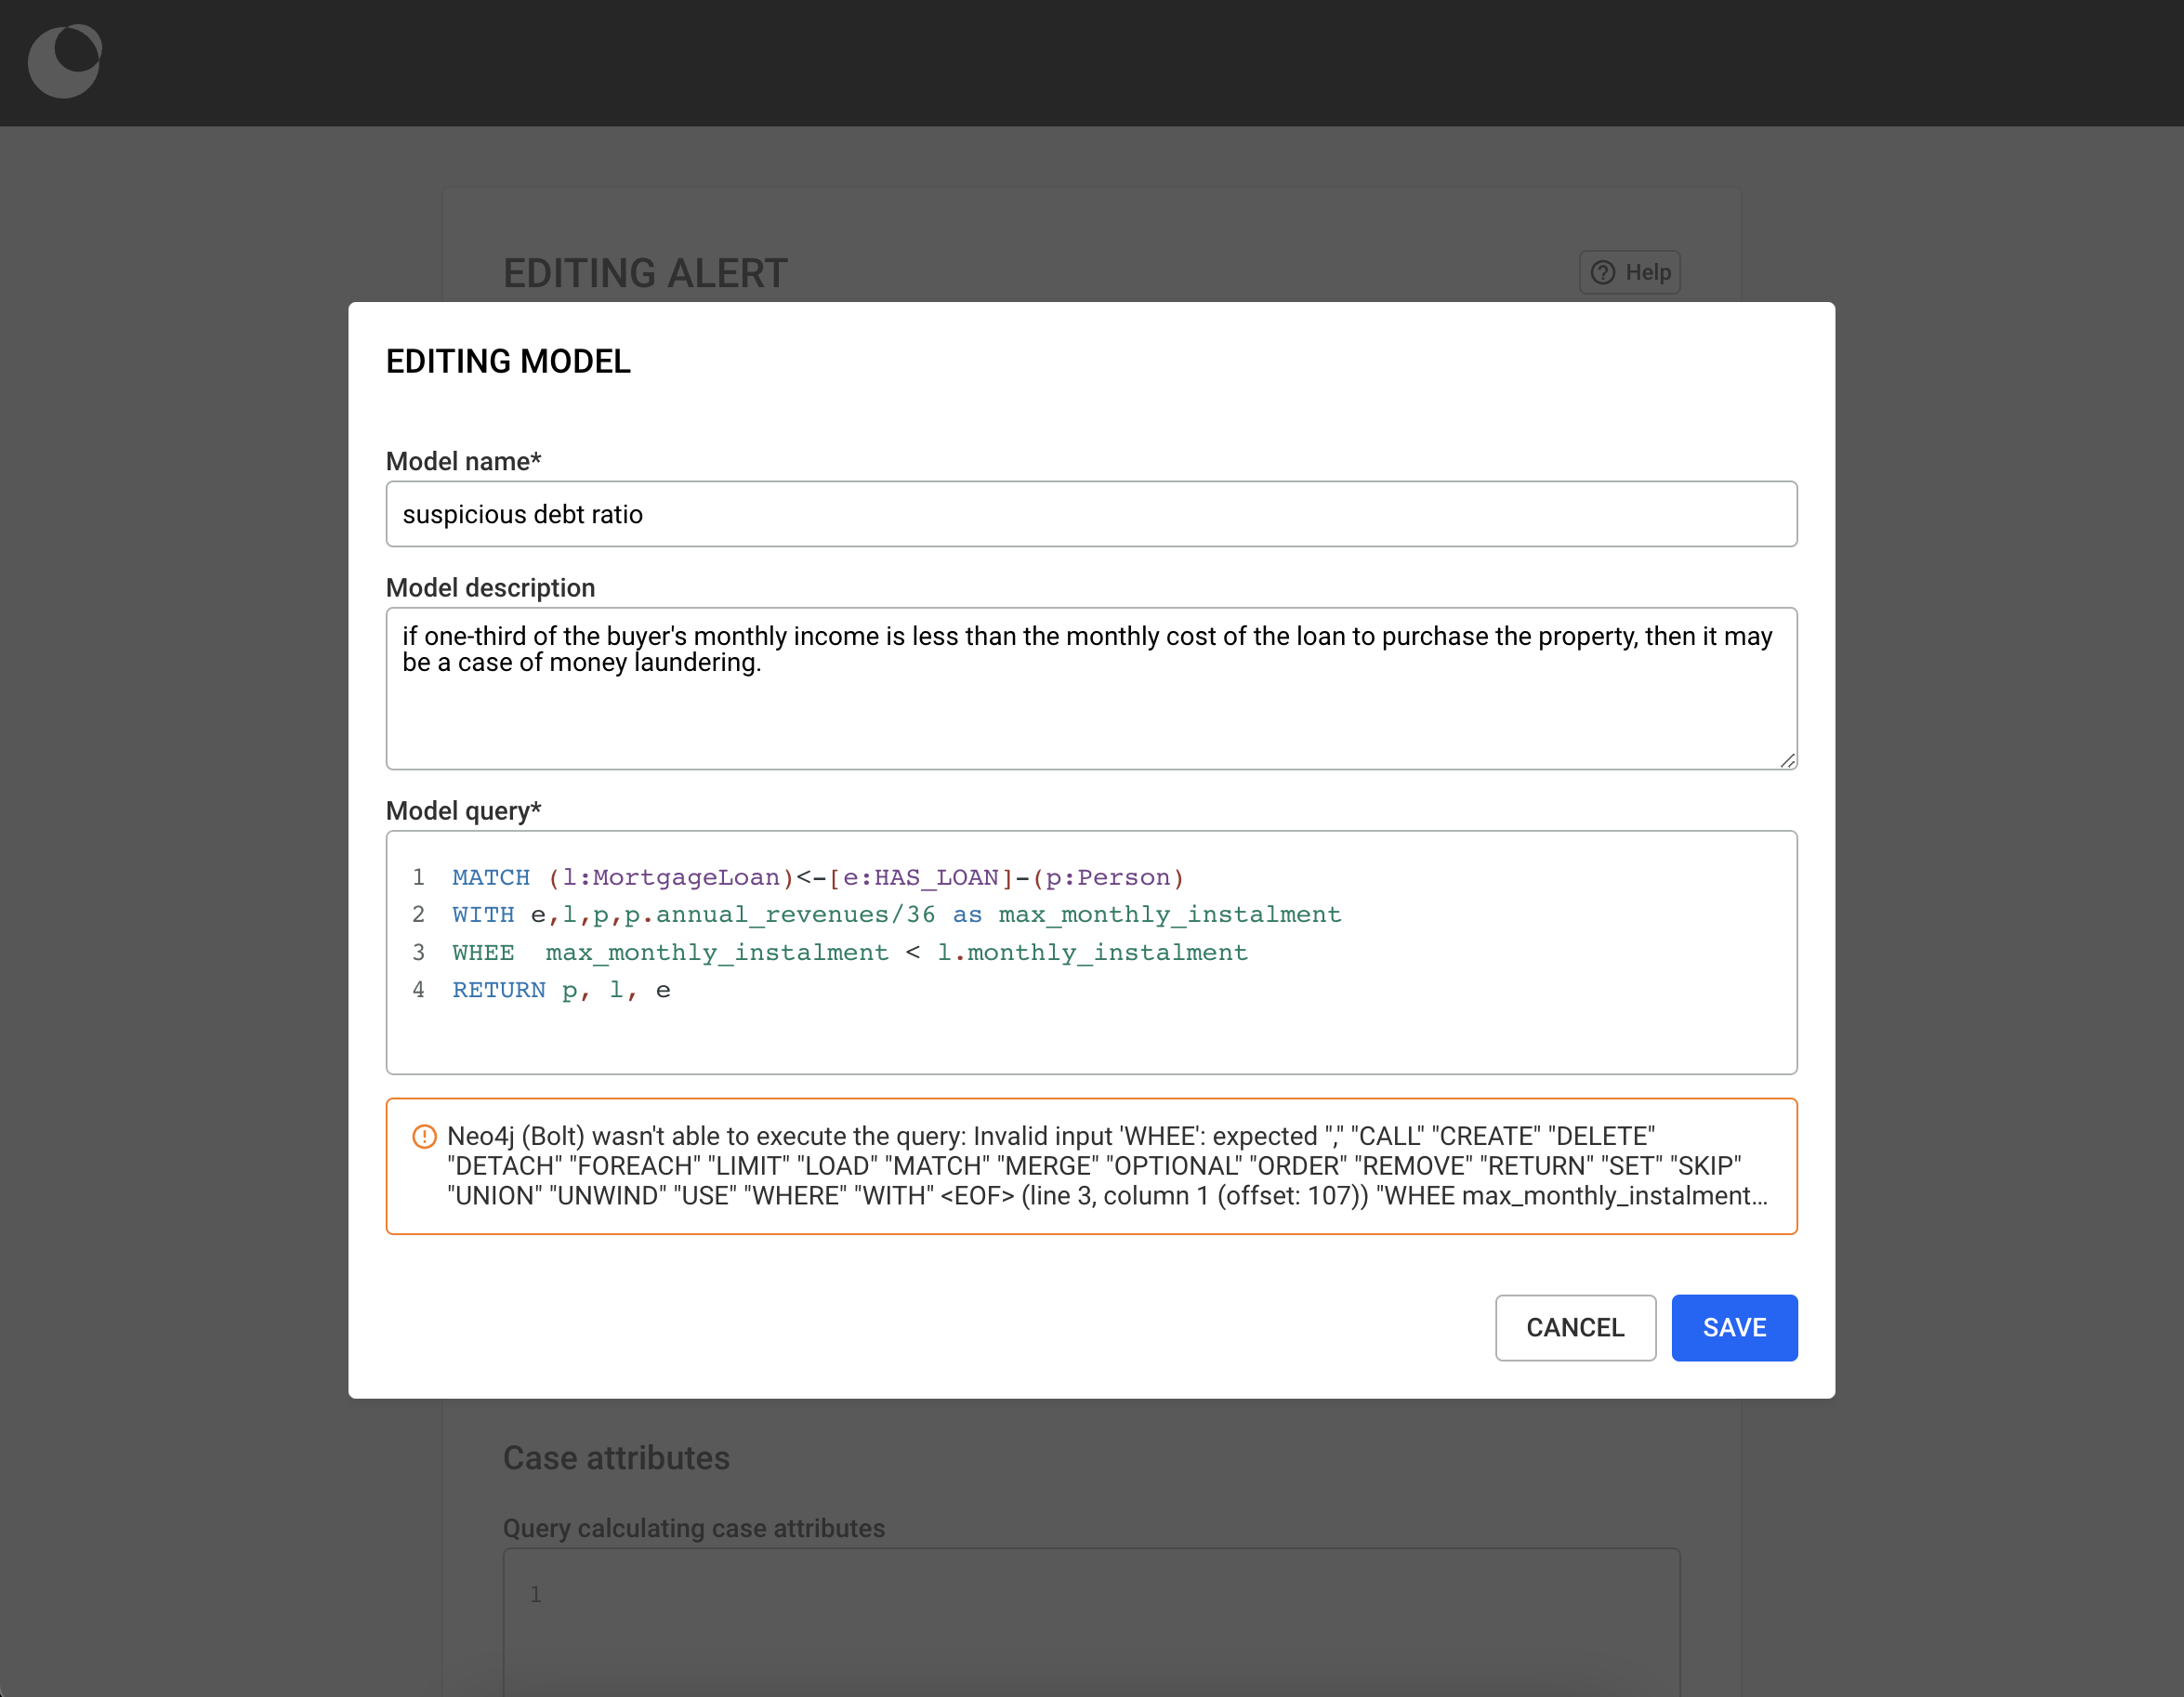Click the misspelled WHEE keyword on line 3
The image size is (2184, 1697).
click(x=483, y=952)
